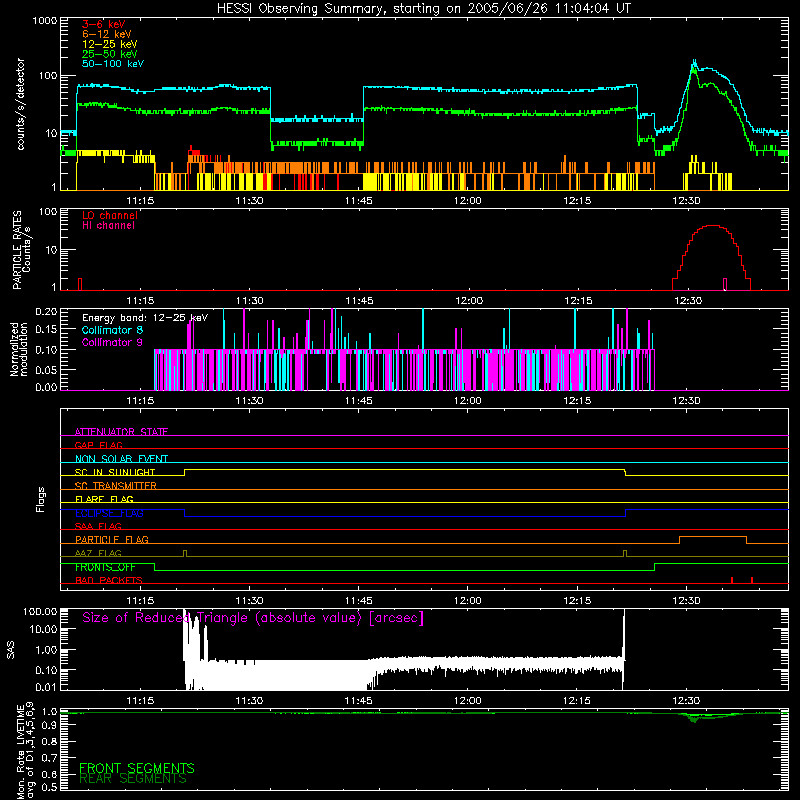The width and height of the screenshot is (800, 800).
Task: Select the Collimator 8 legend entry
Action: tap(112, 330)
